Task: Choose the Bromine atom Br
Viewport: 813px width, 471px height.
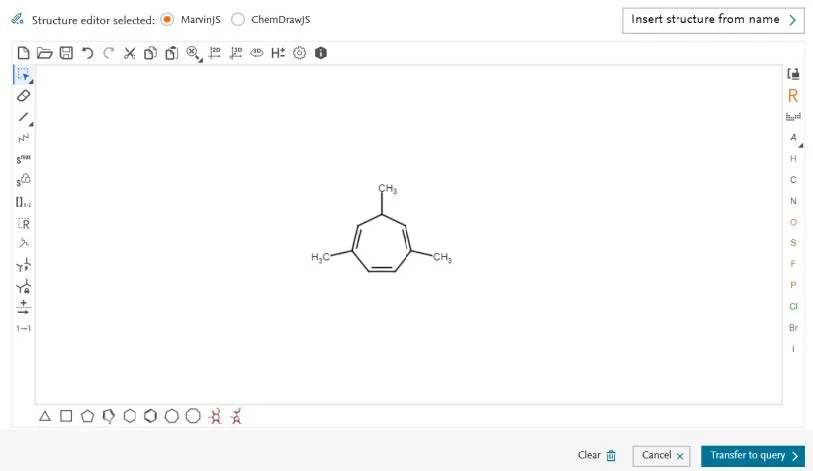Action: click(x=793, y=328)
